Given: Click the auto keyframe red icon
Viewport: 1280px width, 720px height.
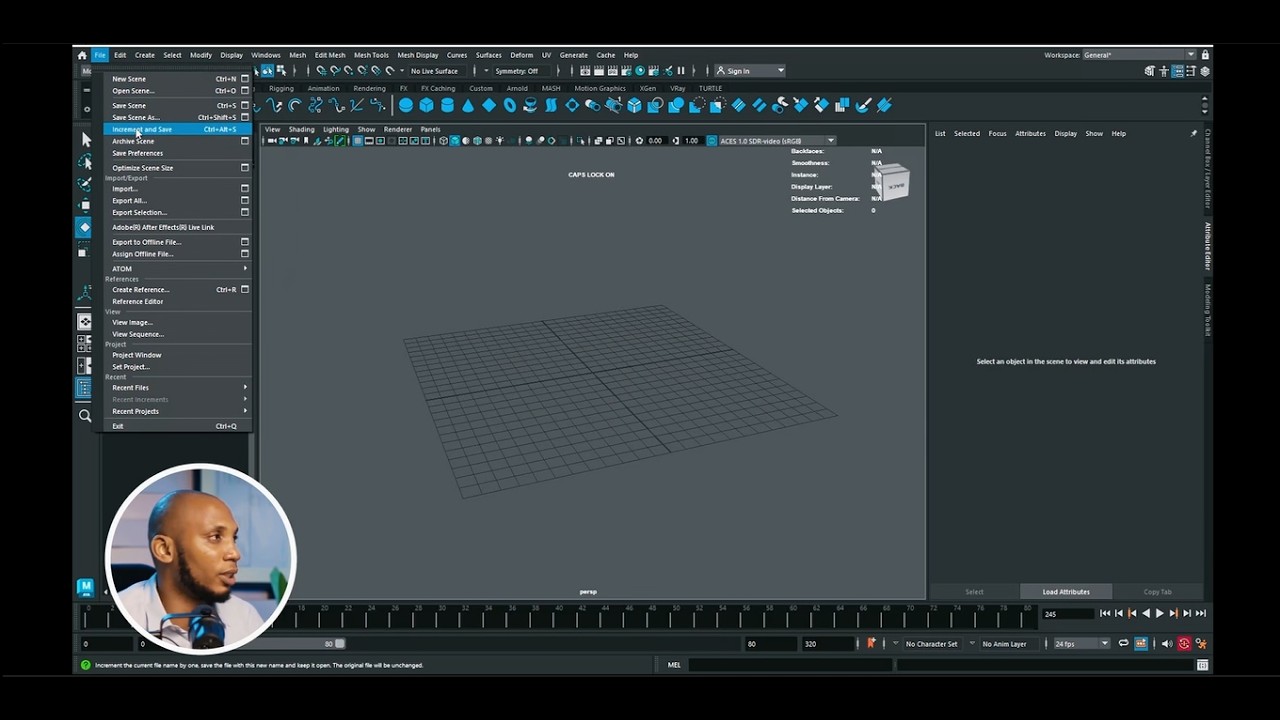Looking at the screenshot, I should coord(1184,644).
